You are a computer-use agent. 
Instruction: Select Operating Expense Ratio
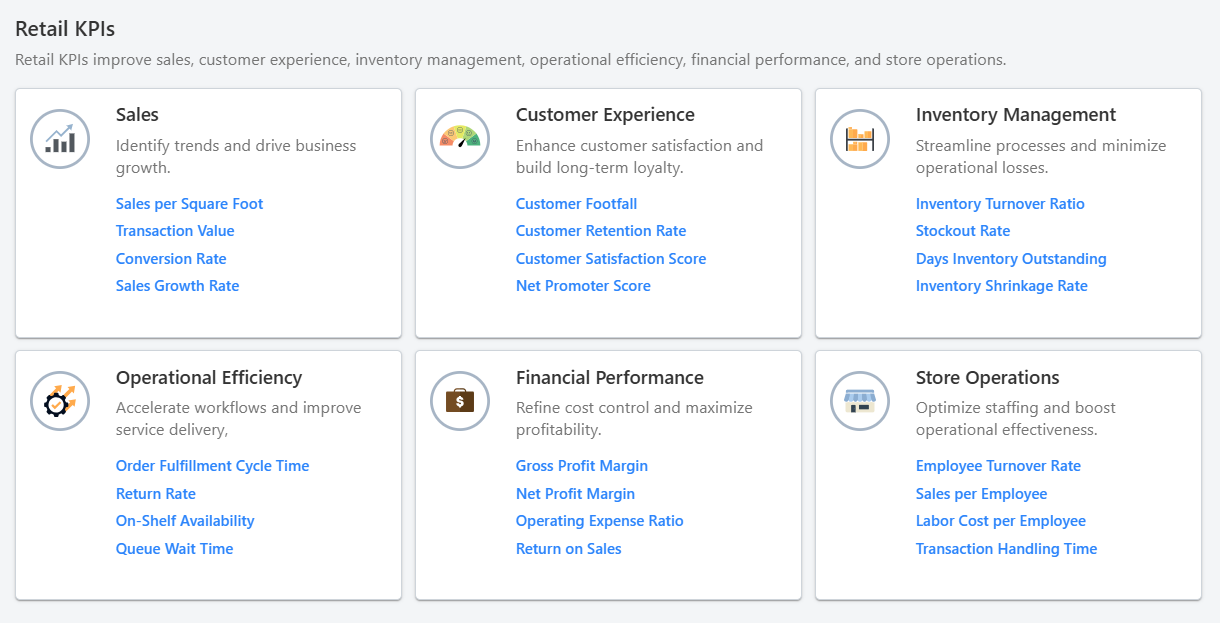[600, 520]
